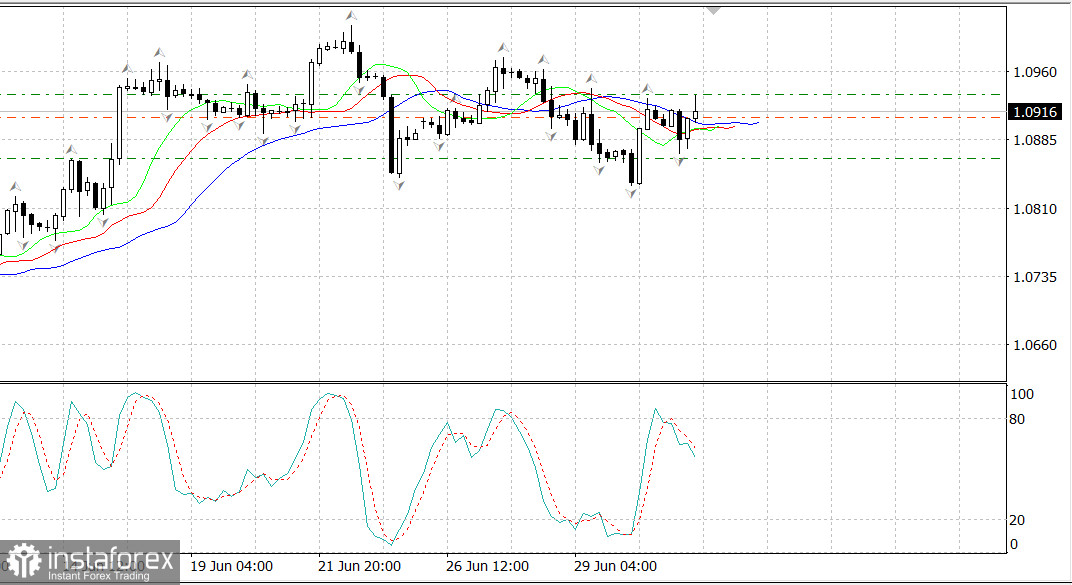Select the 21 Jun 20:00 time label
This screenshot has height=585, width=1072.
click(360, 566)
